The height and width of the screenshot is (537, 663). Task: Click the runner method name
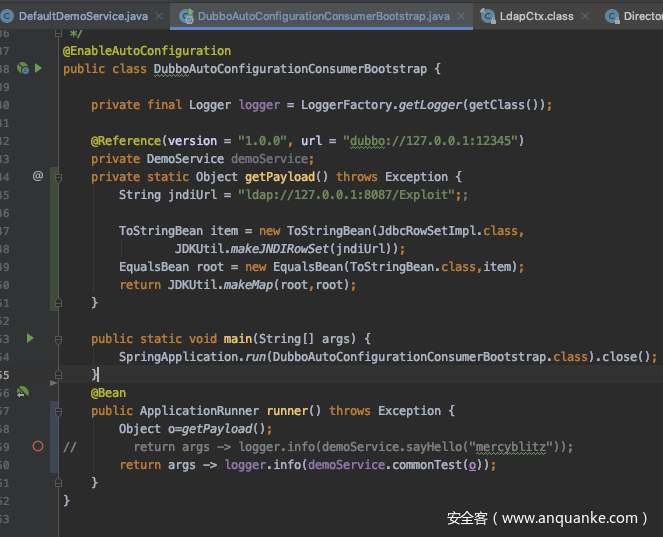(x=288, y=411)
